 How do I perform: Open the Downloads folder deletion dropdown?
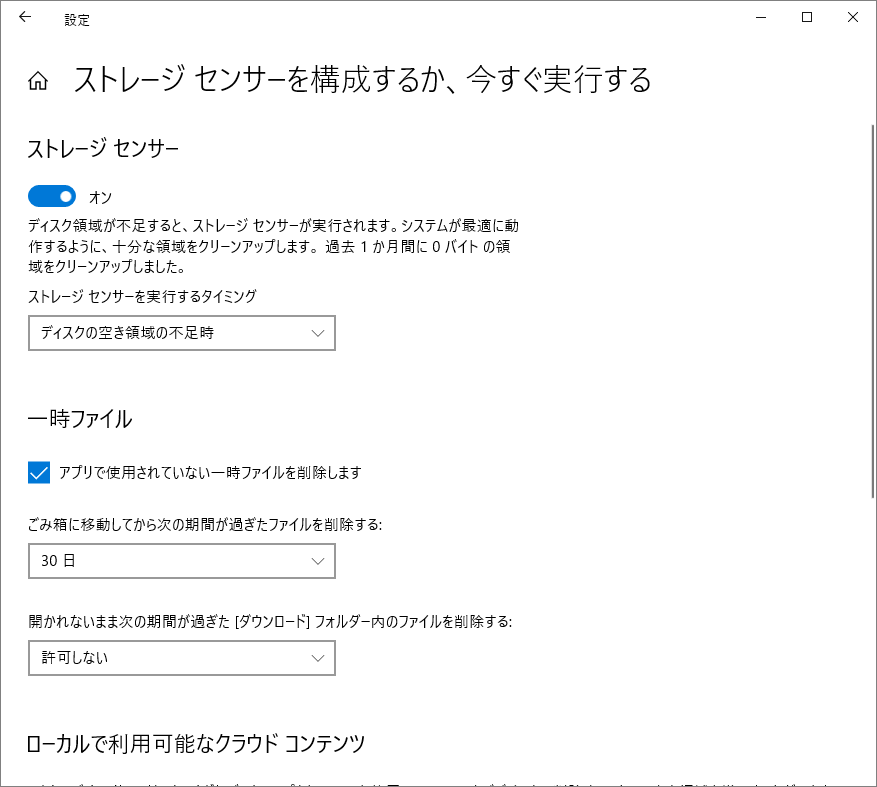(x=181, y=658)
